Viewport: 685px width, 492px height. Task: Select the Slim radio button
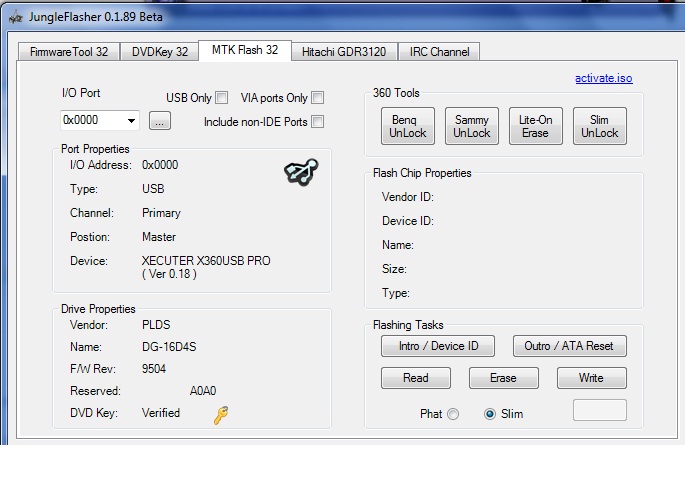coord(490,414)
